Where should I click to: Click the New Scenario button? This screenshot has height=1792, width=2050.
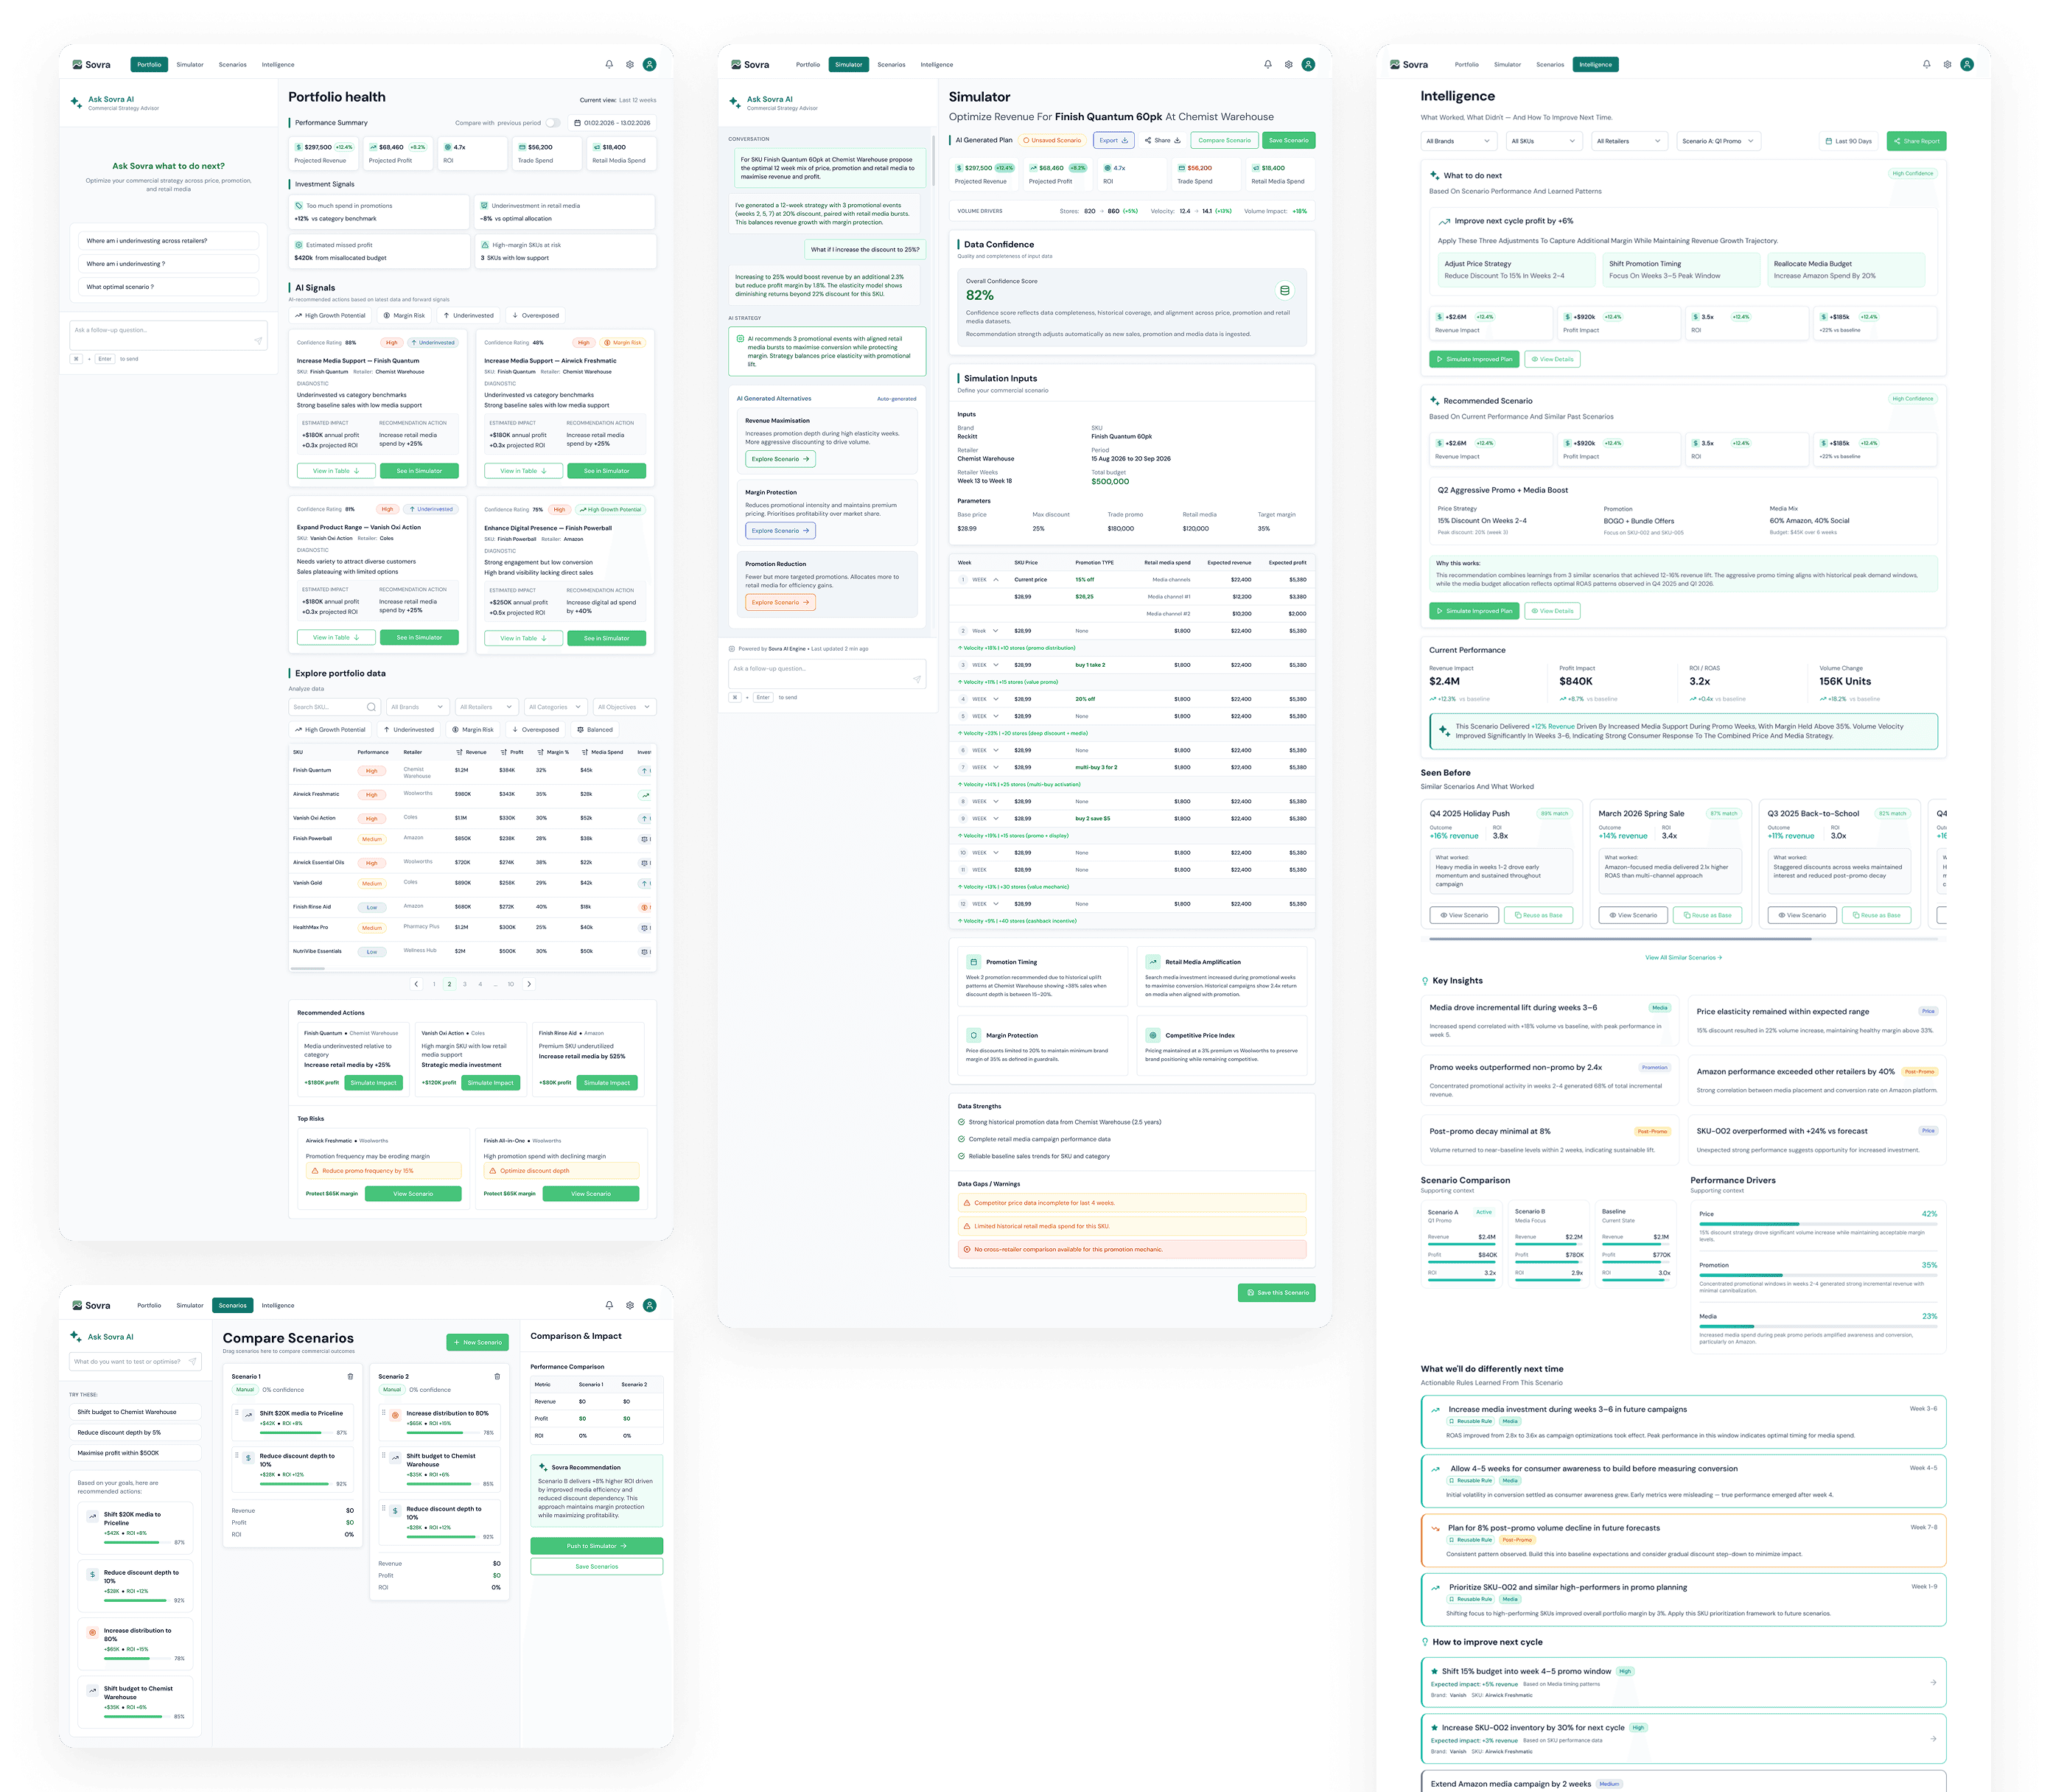click(x=477, y=1342)
